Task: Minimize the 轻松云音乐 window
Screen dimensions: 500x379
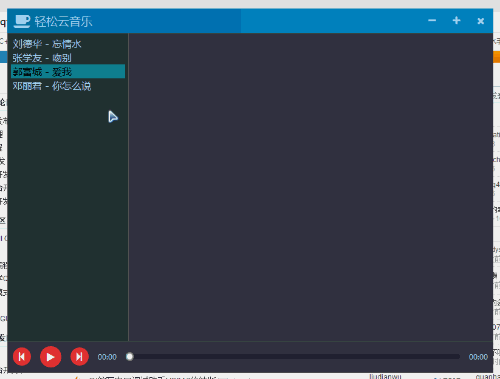Action: tap(432, 21)
